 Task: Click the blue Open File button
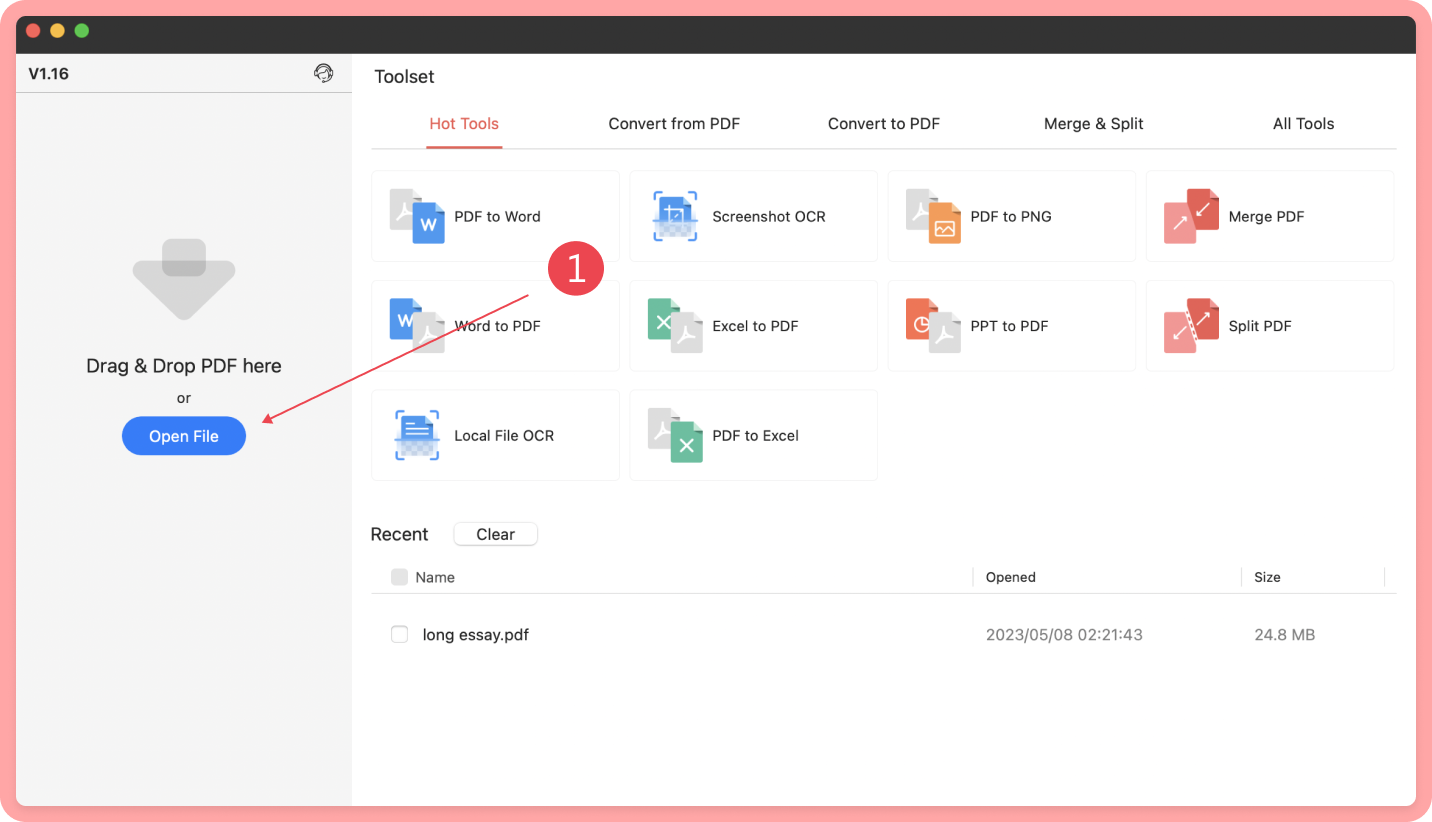pyautogui.click(x=184, y=436)
